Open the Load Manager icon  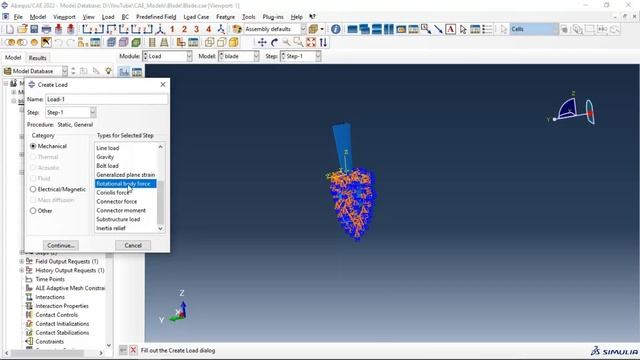pyautogui.click(x=137, y=72)
